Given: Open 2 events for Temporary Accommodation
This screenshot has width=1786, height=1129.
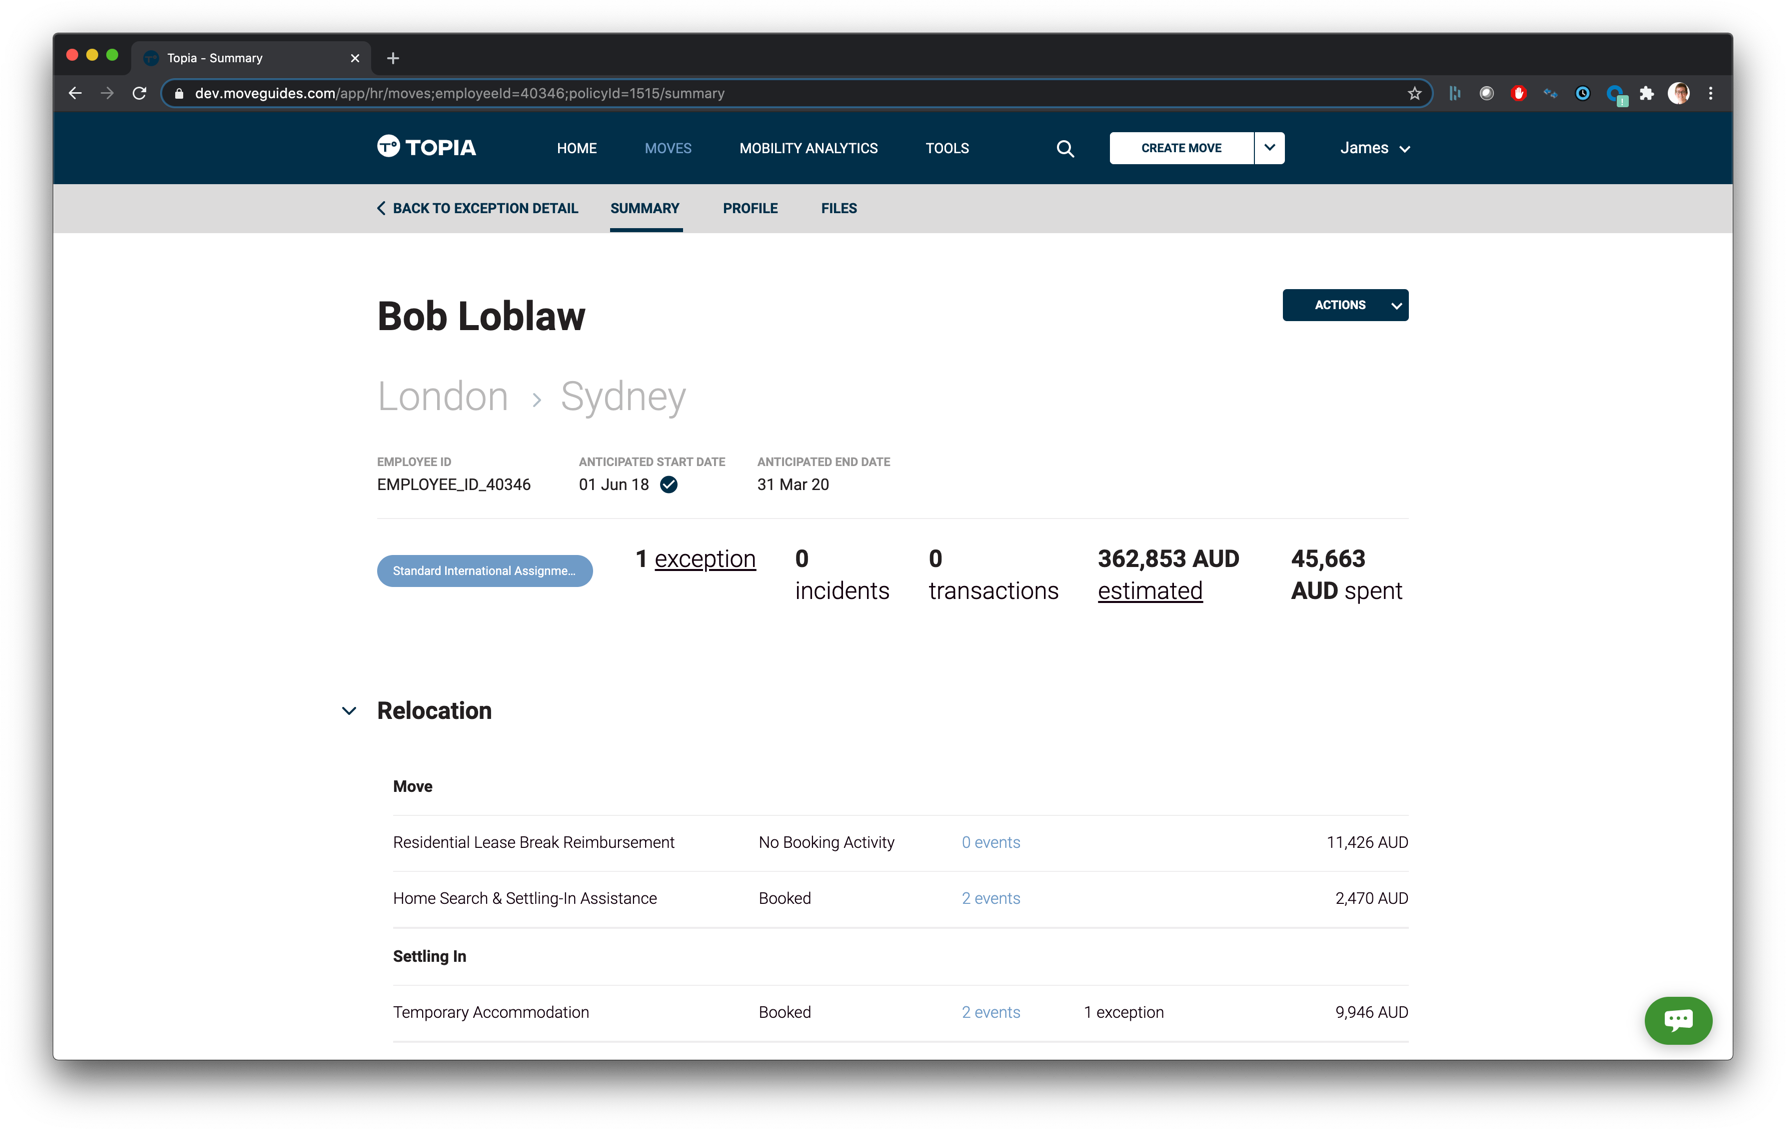Looking at the screenshot, I should click(x=991, y=1012).
